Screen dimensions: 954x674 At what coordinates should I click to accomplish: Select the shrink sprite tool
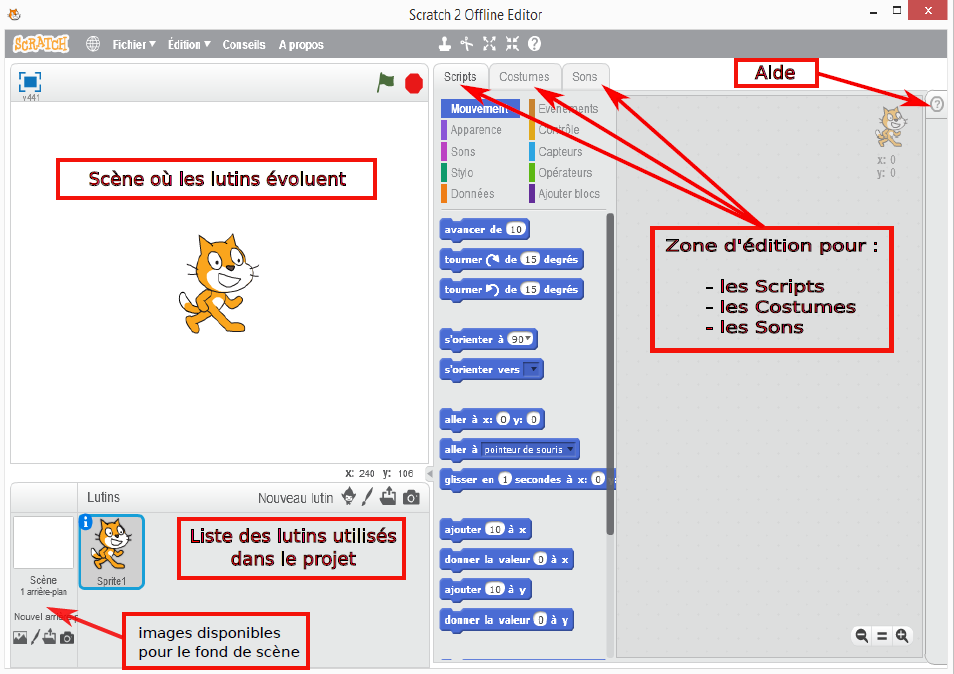click(512, 44)
